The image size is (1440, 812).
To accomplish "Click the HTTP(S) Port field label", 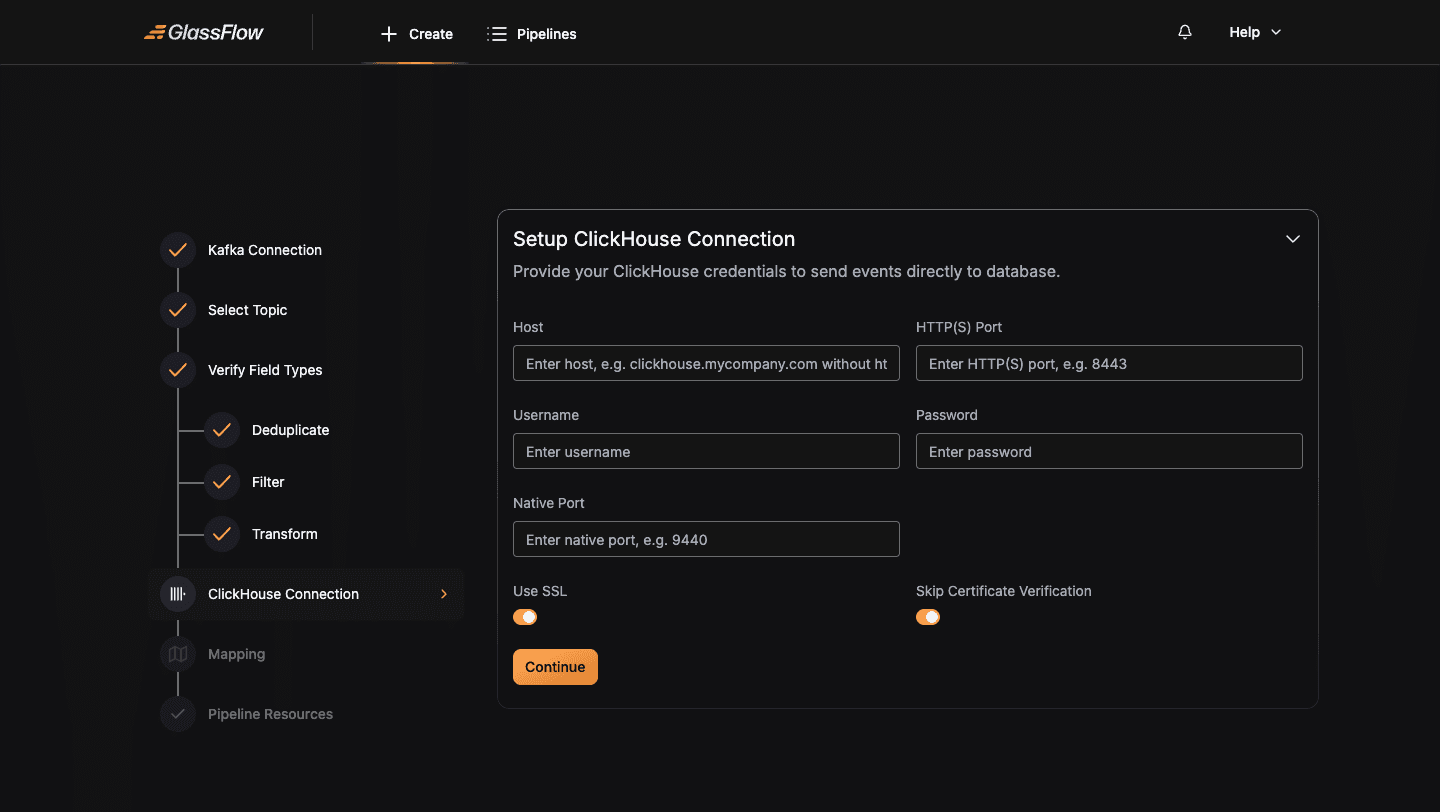I will coord(959,327).
